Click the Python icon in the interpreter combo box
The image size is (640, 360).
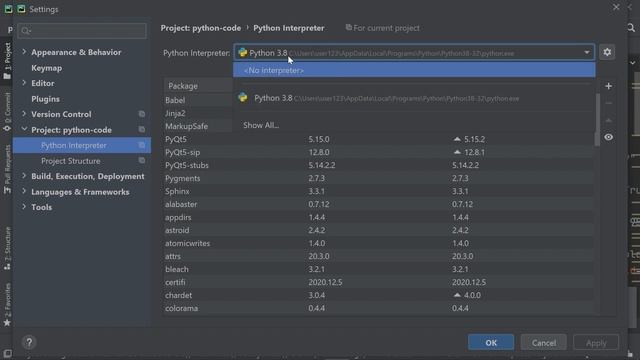click(242, 52)
